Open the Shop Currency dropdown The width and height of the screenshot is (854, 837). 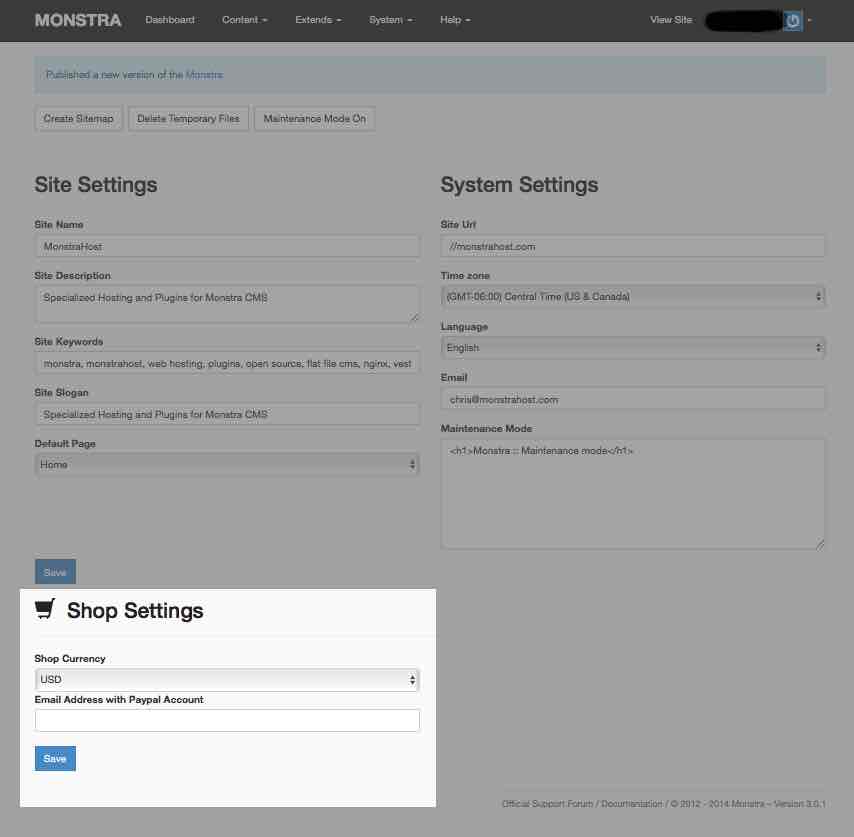click(x=227, y=679)
